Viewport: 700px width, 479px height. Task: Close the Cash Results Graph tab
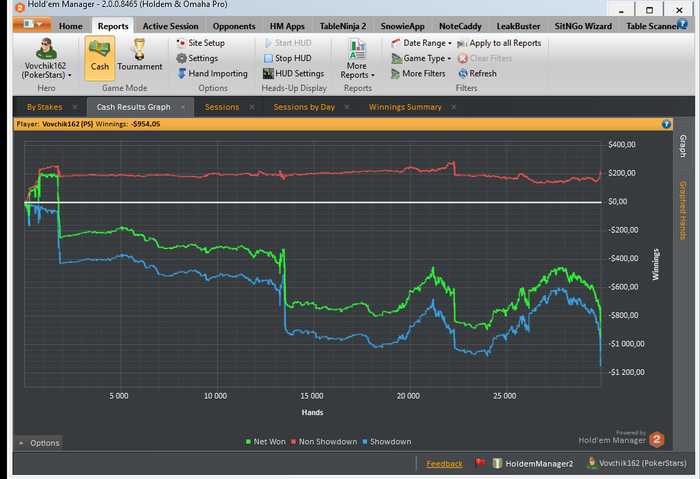point(183,107)
